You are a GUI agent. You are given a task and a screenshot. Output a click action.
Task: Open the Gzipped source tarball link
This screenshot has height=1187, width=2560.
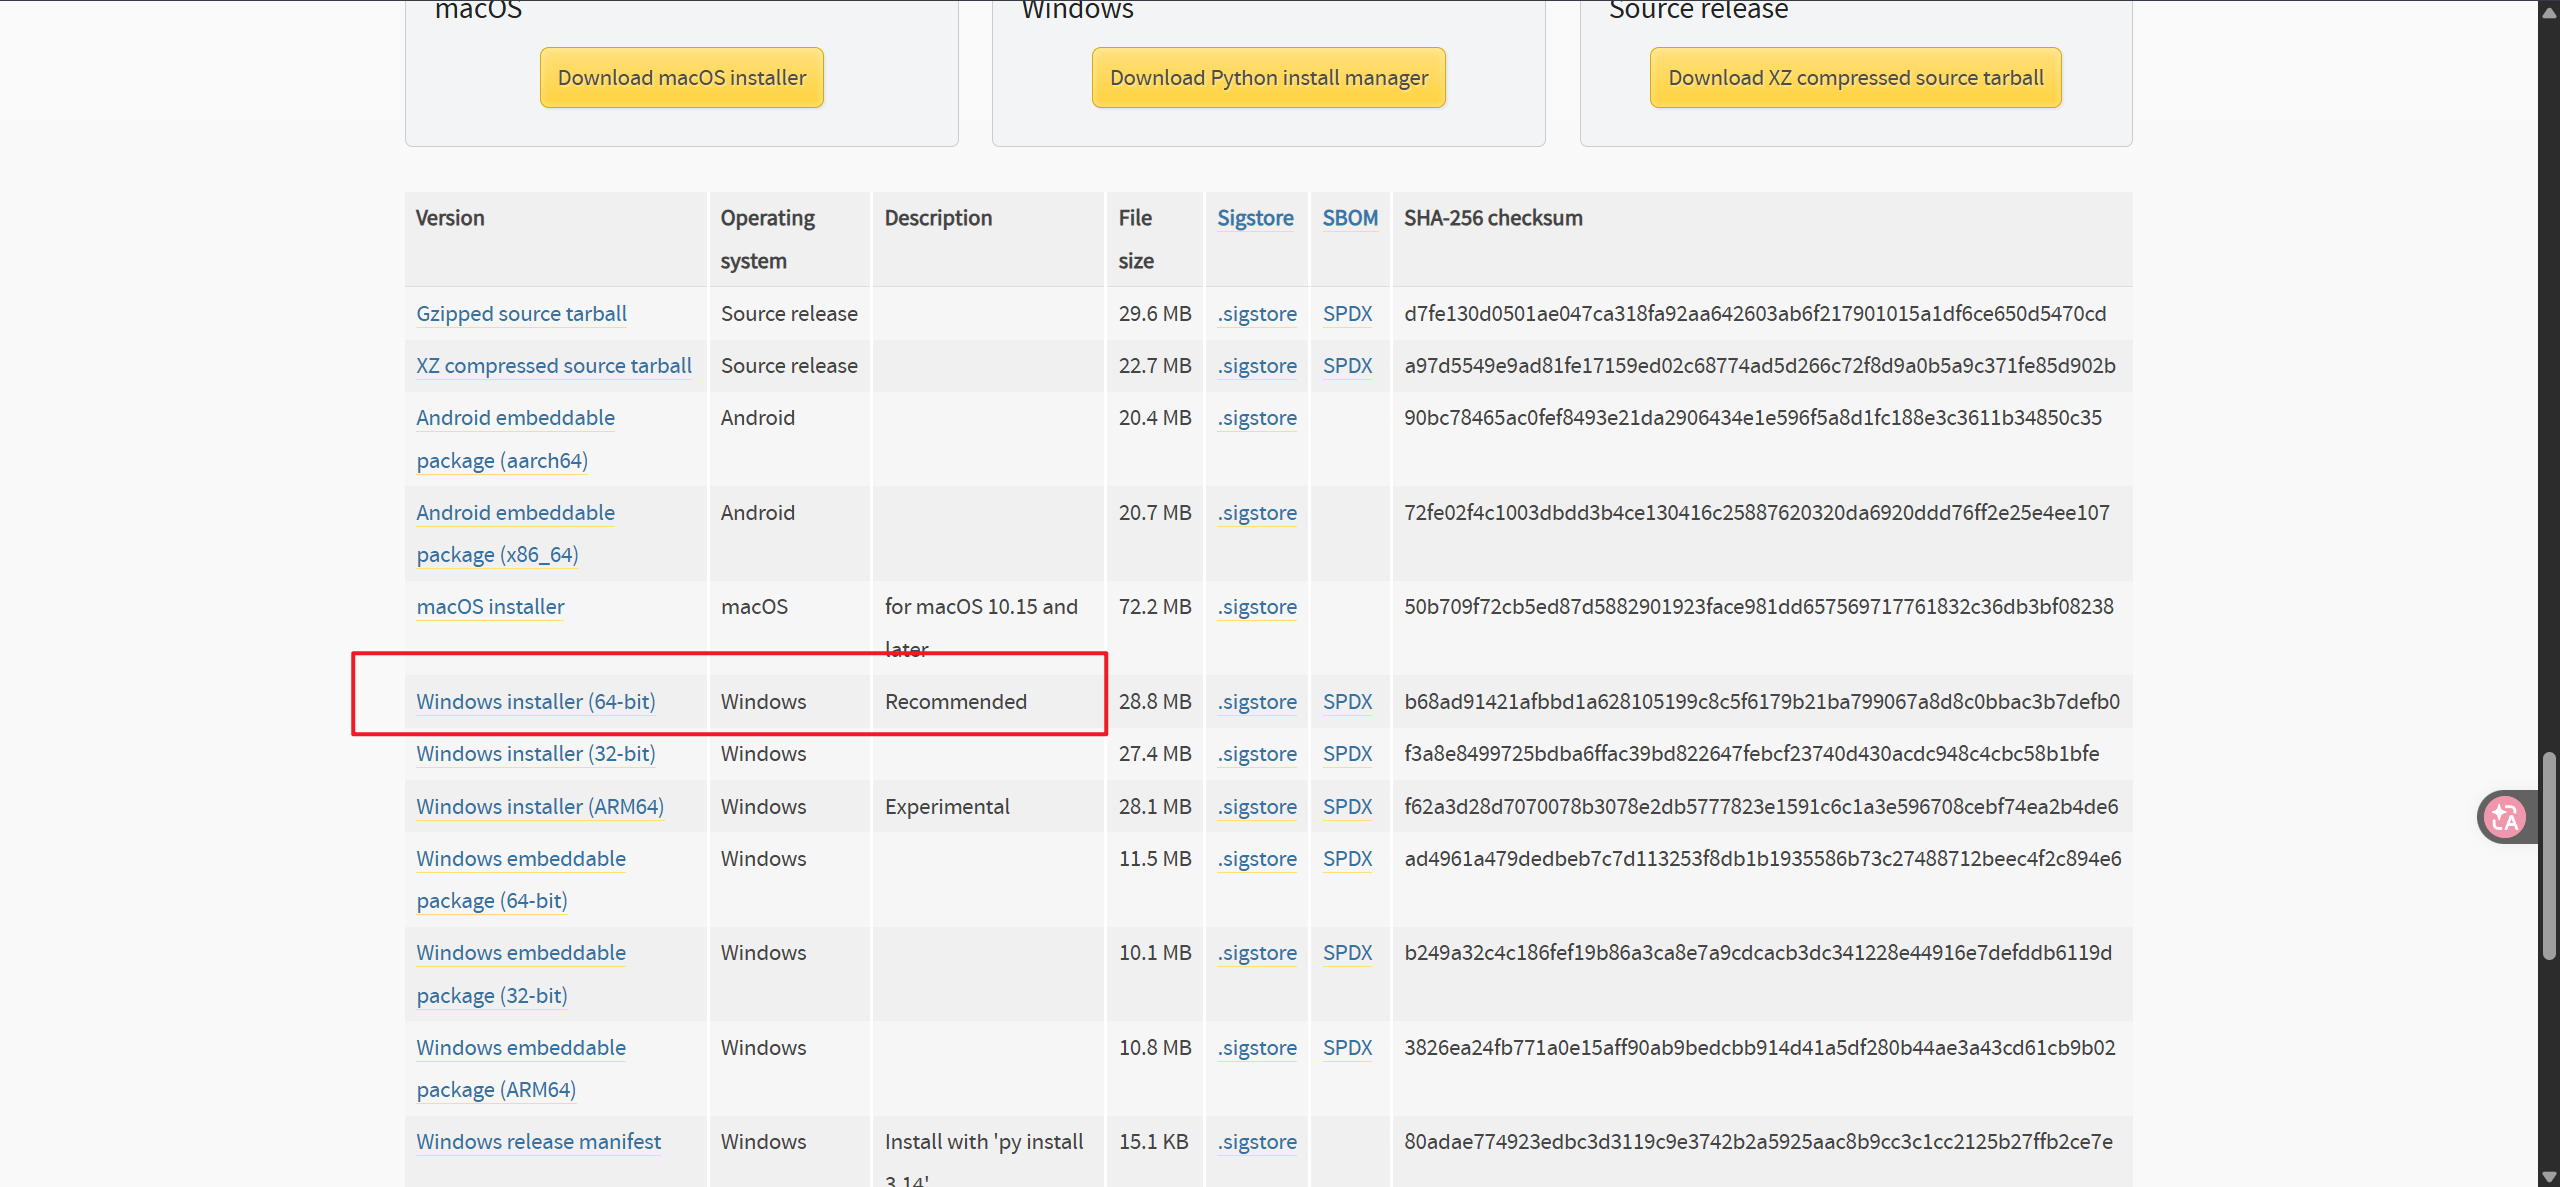pyautogui.click(x=521, y=314)
